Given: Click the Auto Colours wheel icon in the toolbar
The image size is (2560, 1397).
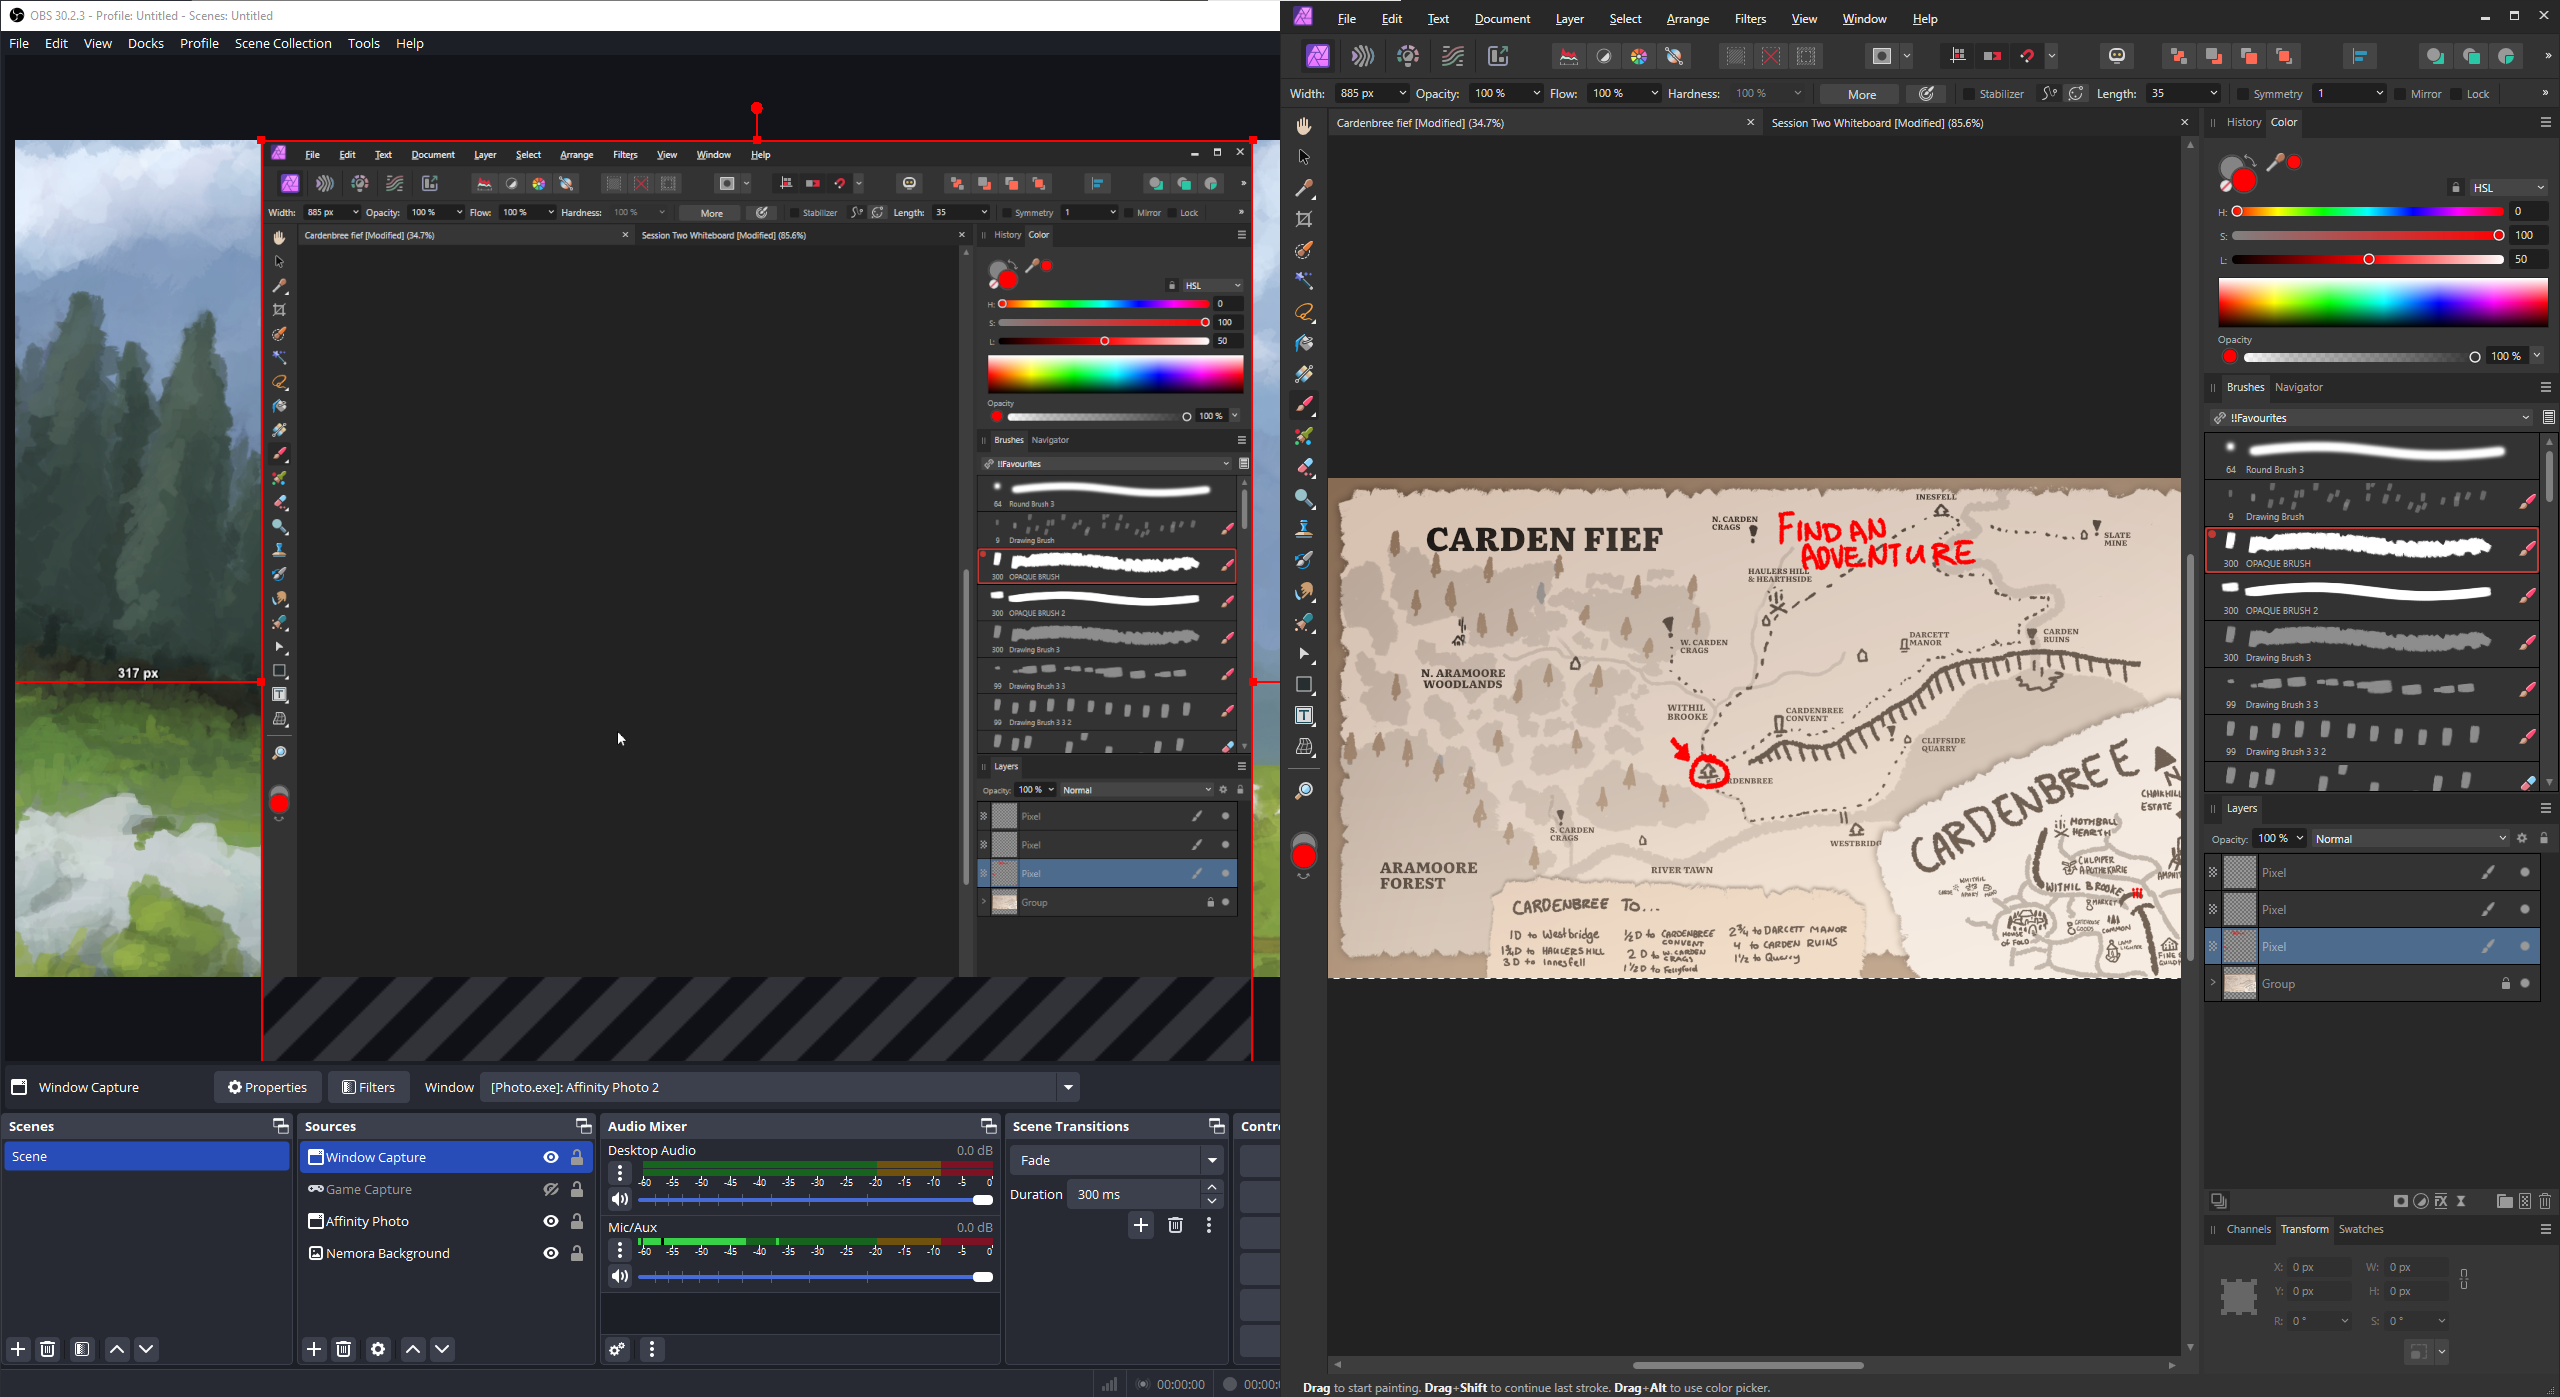Looking at the screenshot, I should pyautogui.click(x=1639, y=56).
